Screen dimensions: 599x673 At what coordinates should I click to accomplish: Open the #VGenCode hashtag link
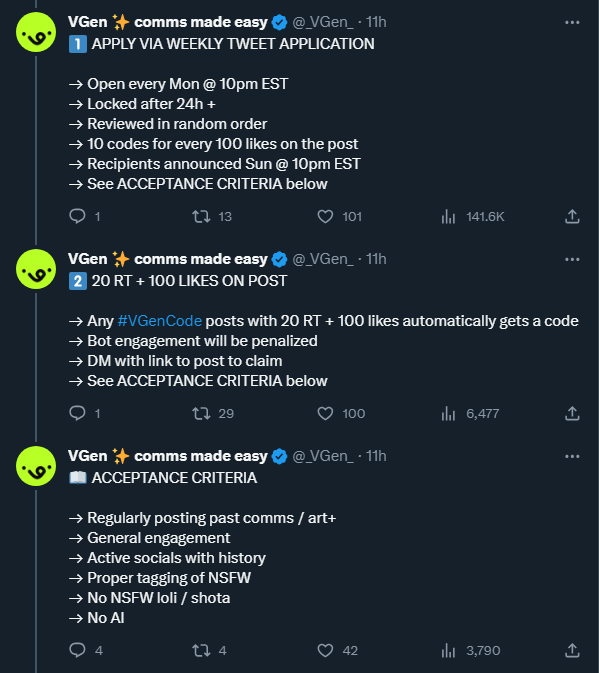click(160, 321)
